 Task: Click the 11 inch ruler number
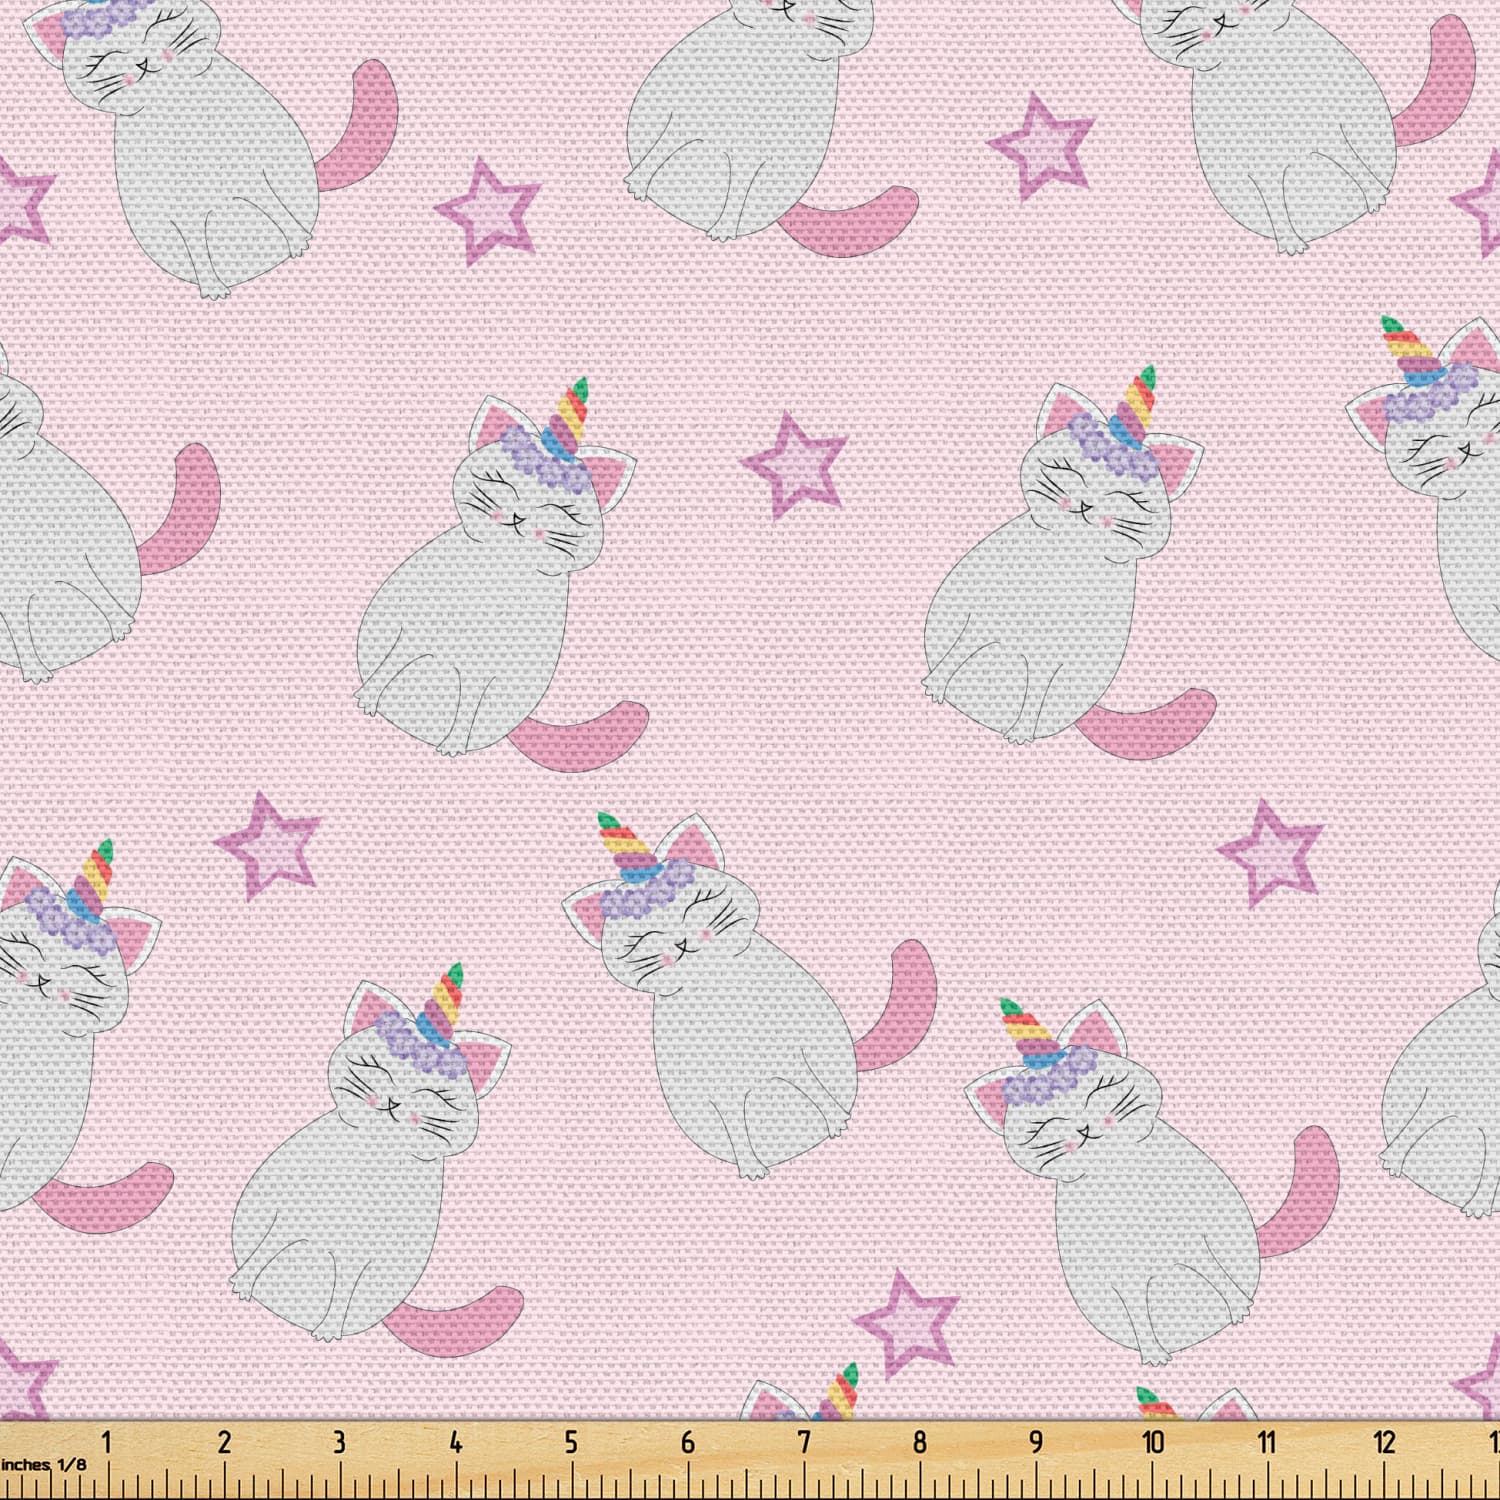pyautogui.click(x=1267, y=1442)
